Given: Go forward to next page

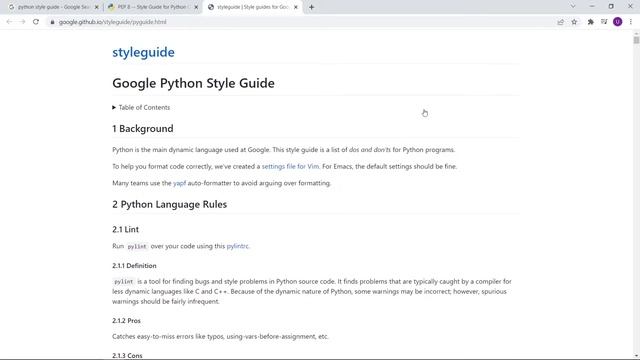Looking at the screenshot, I should (22, 22).
